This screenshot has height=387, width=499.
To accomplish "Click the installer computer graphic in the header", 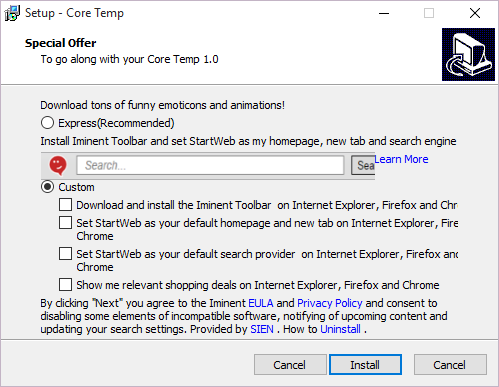I will point(468,54).
